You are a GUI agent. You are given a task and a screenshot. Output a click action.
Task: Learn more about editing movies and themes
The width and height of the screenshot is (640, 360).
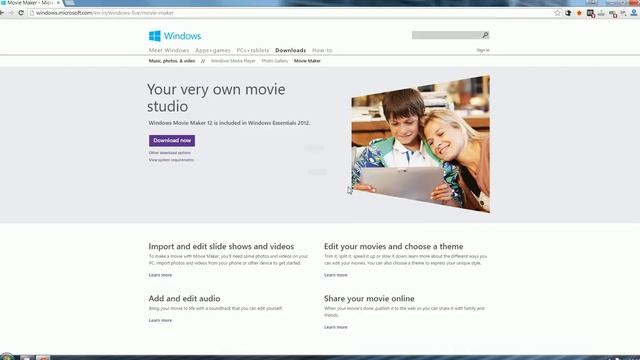tap(336, 275)
